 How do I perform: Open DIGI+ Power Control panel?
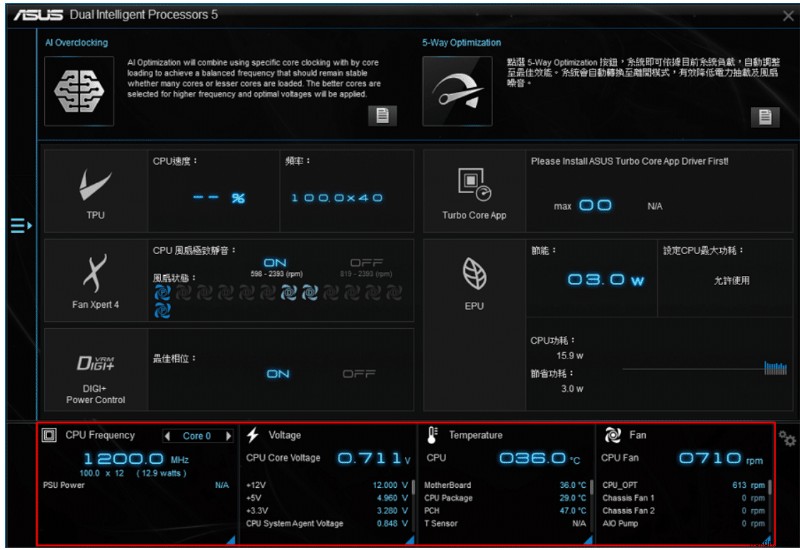(95, 370)
